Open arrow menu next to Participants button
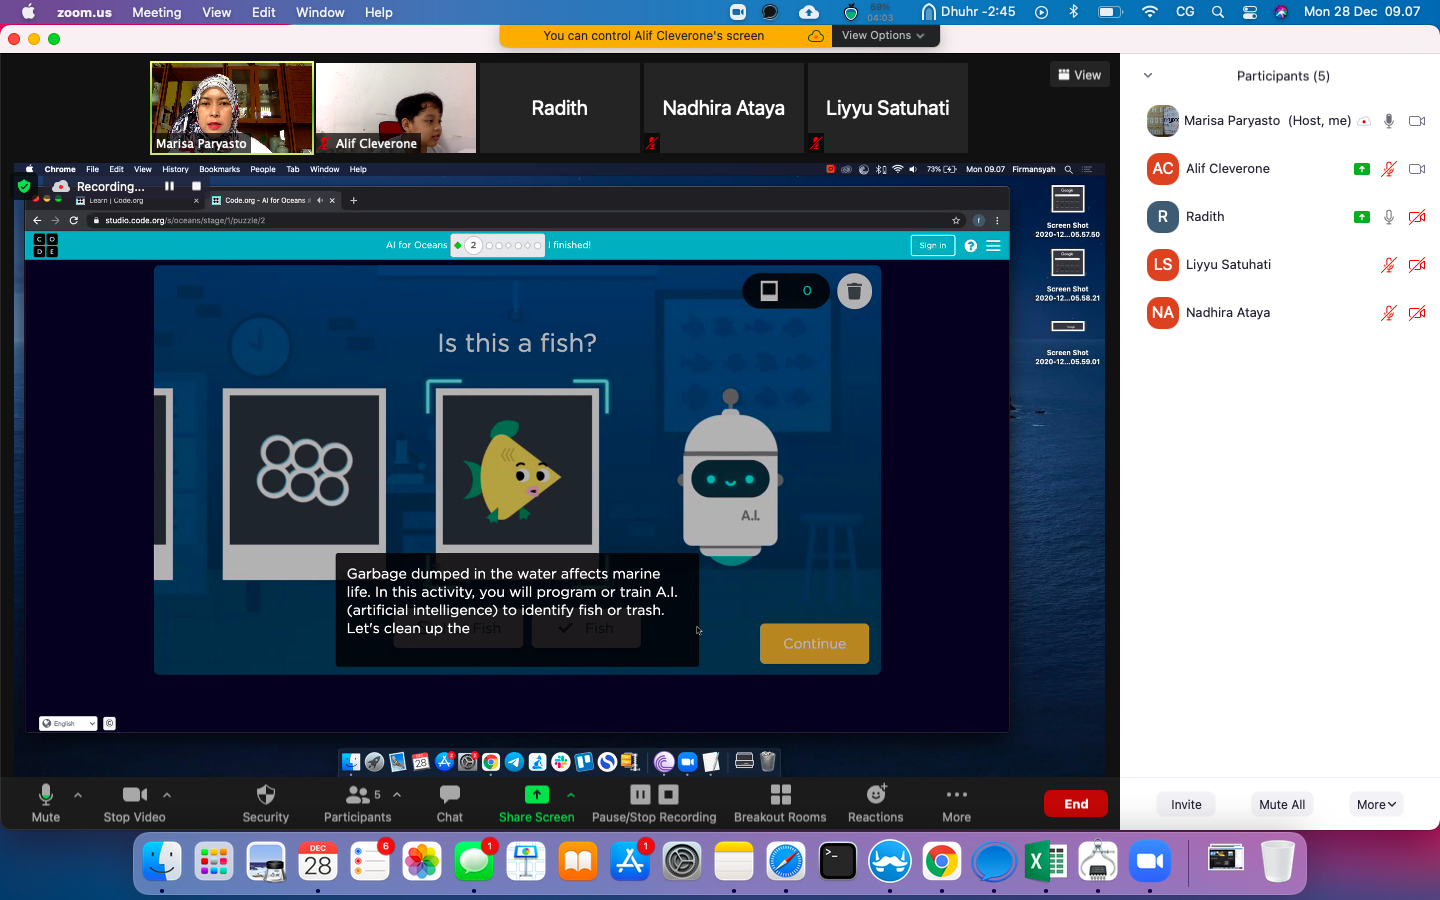 click(x=397, y=795)
